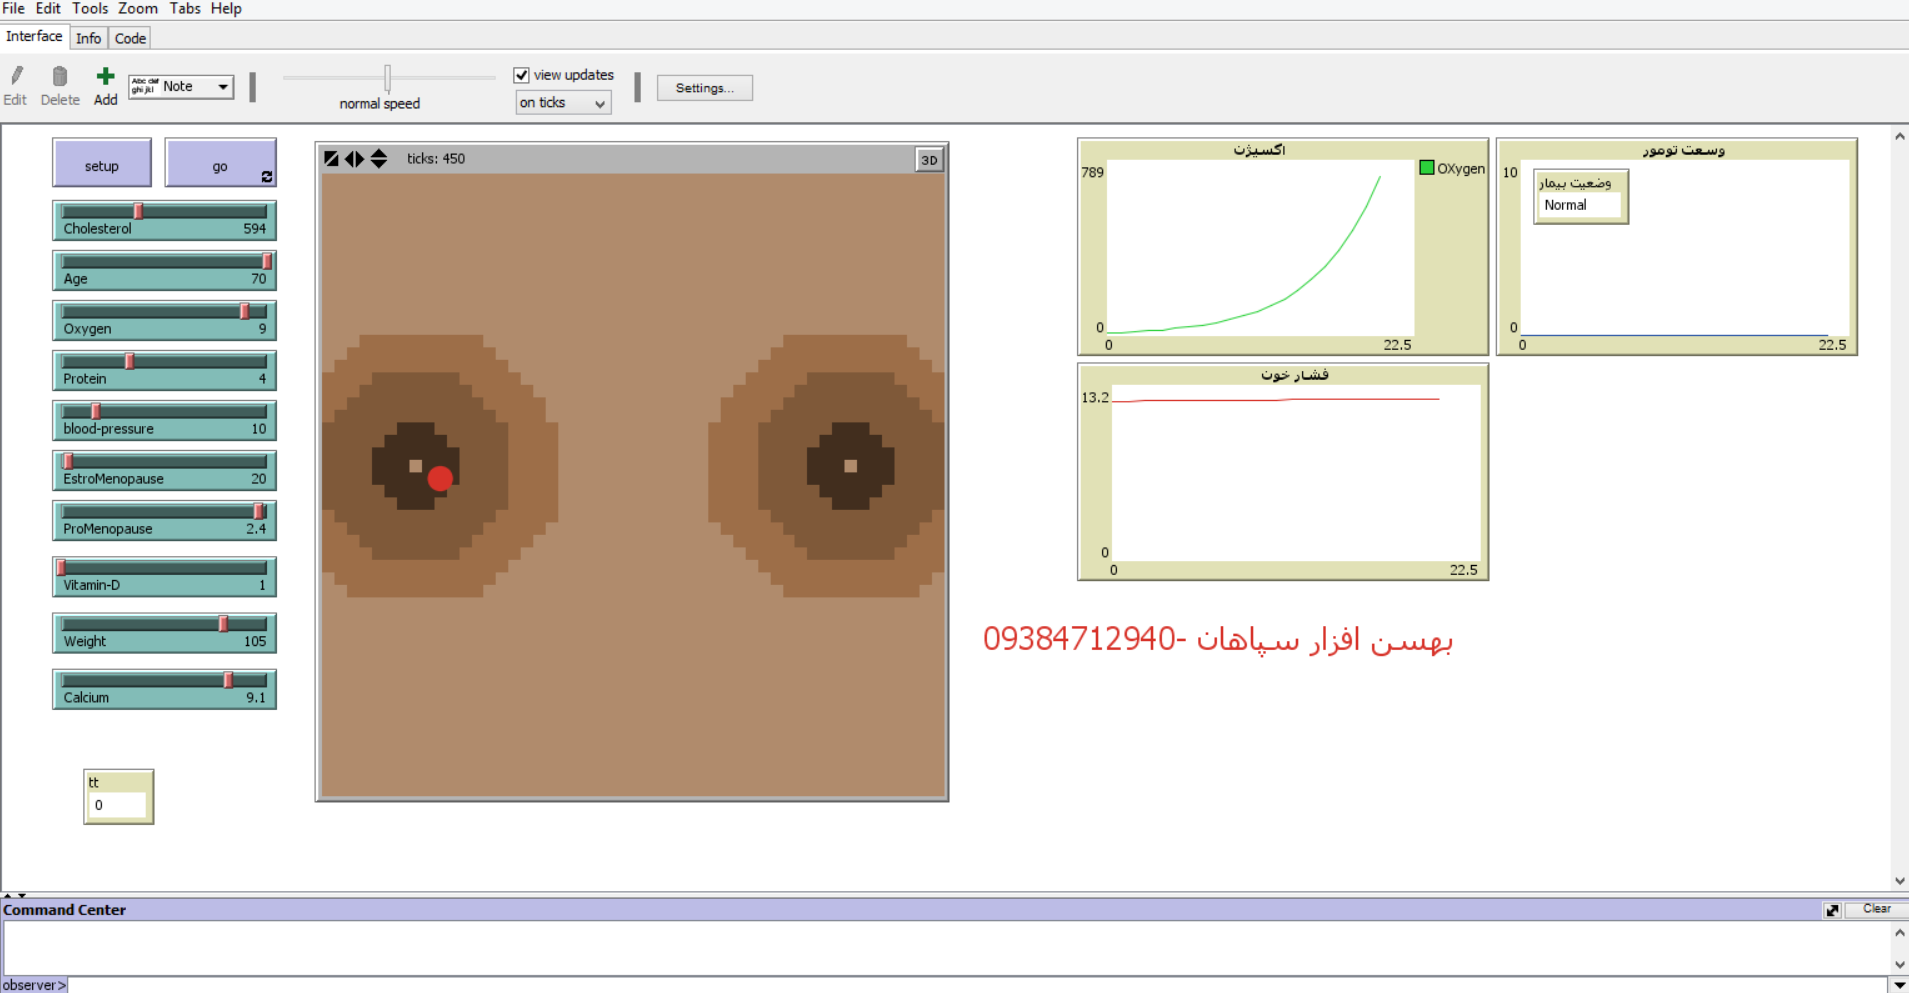Click the Delete trash icon
This screenshot has height=993, width=1909.
[60, 76]
